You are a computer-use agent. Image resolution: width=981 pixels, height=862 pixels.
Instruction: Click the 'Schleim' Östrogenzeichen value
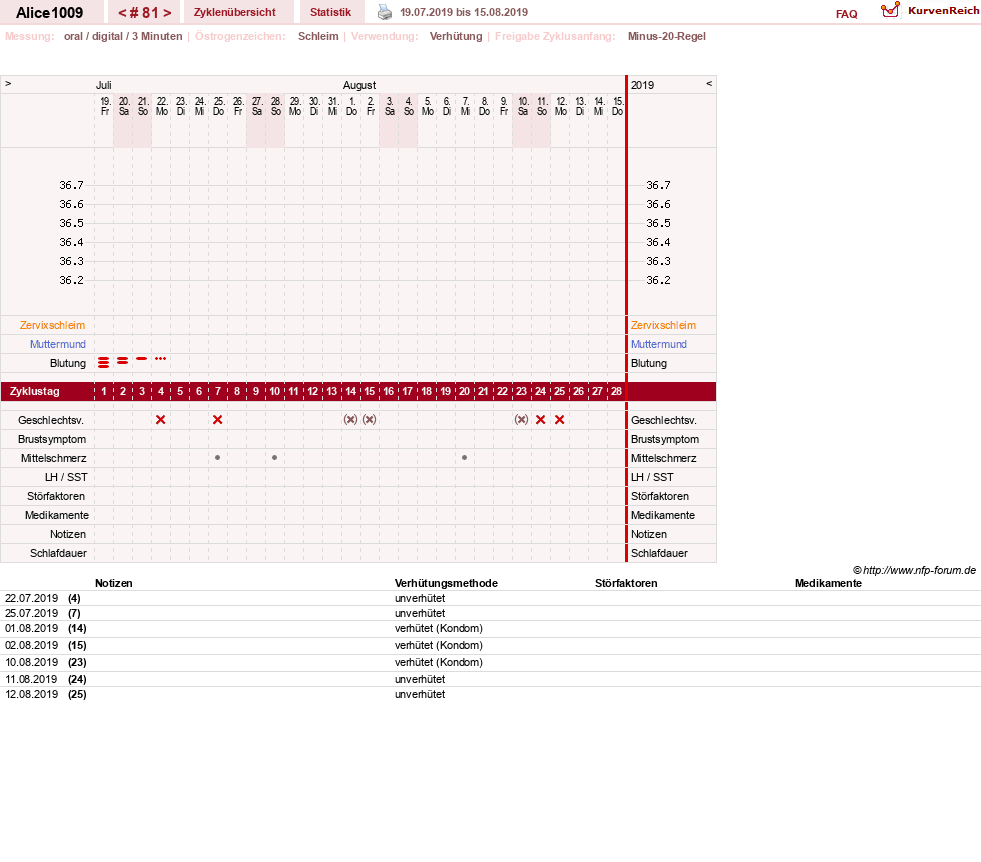tap(318, 36)
